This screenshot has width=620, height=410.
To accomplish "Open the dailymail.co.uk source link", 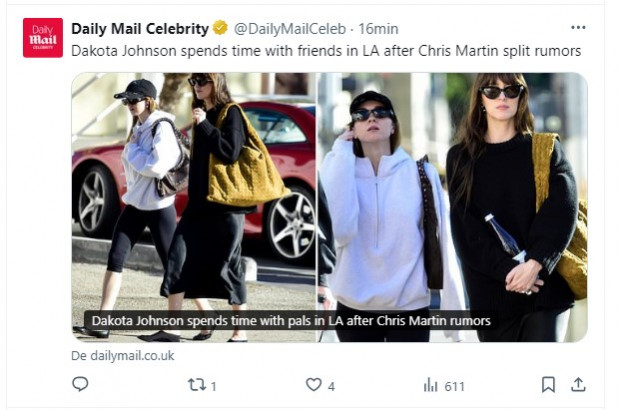I will [123, 355].
